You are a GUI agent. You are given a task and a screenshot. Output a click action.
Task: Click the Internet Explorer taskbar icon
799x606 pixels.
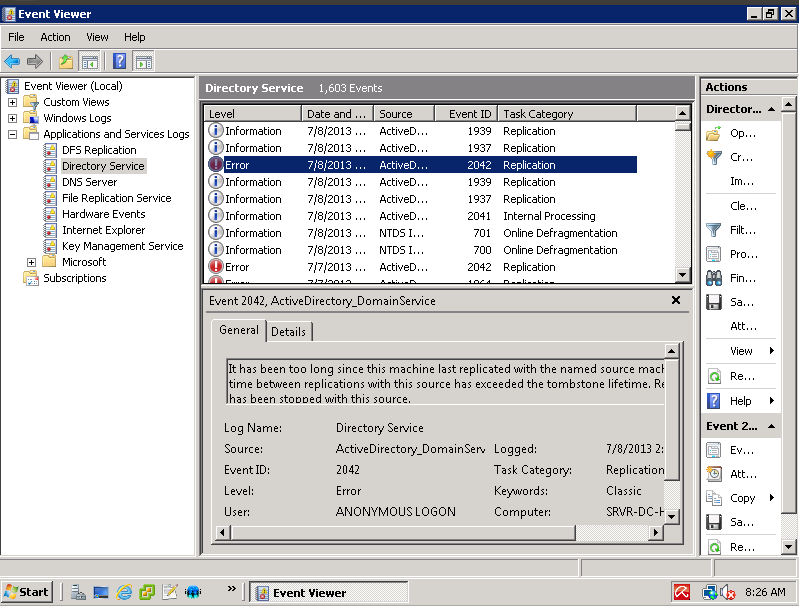[124, 592]
